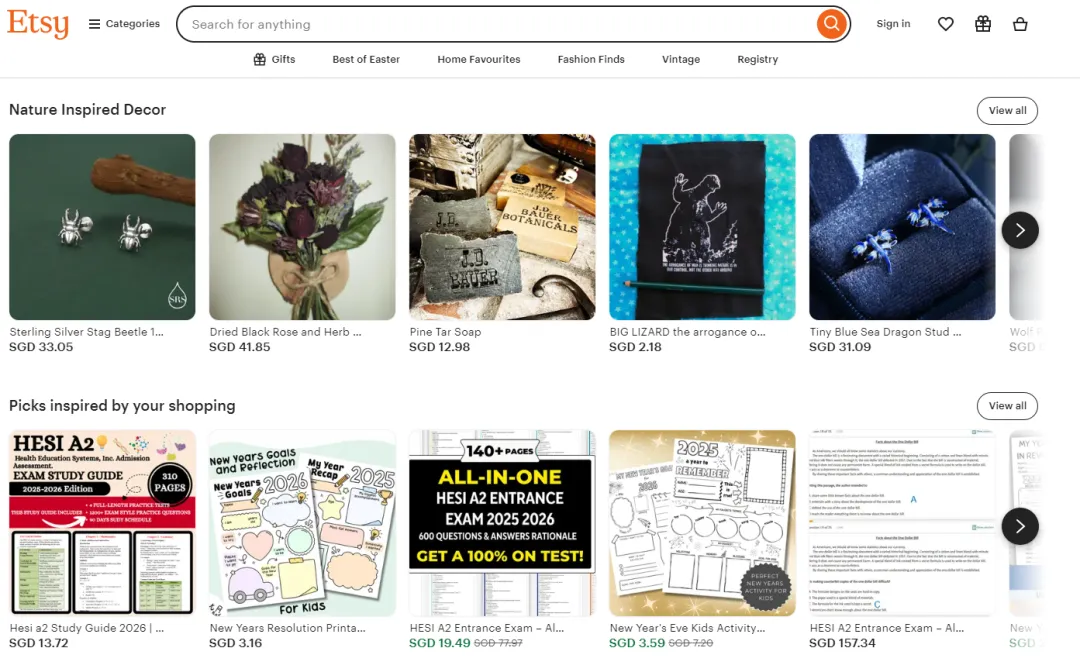Click View all for Nature Inspired Decor
This screenshot has width=1080, height=672.
pyautogui.click(x=1007, y=111)
